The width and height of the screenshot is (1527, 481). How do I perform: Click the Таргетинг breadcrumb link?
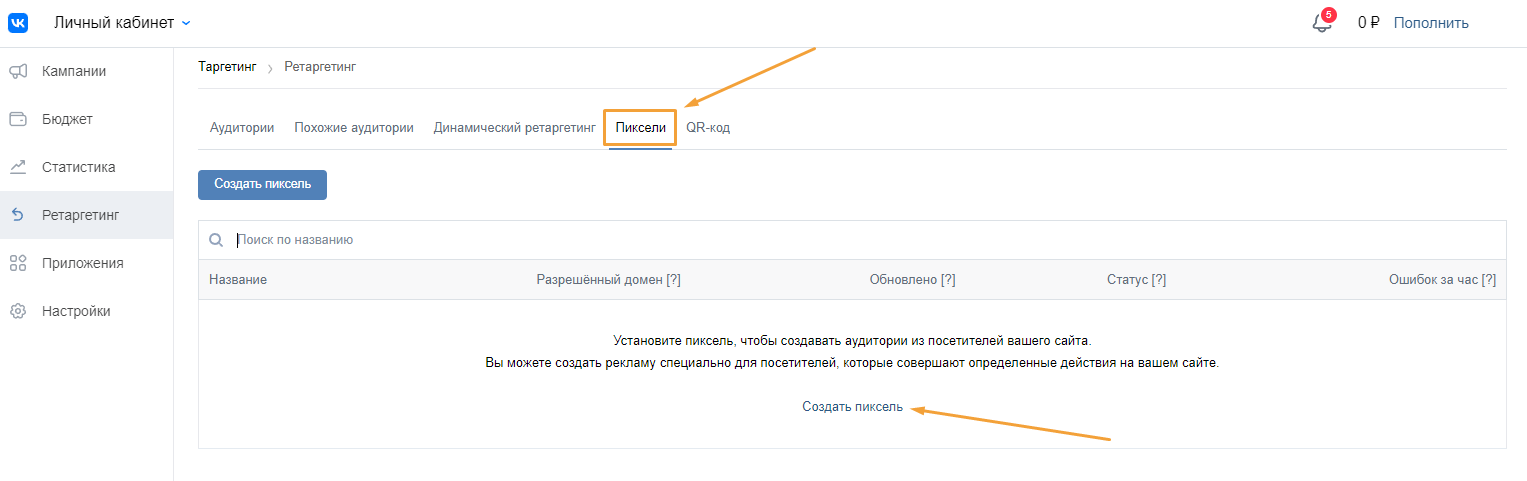point(227,67)
